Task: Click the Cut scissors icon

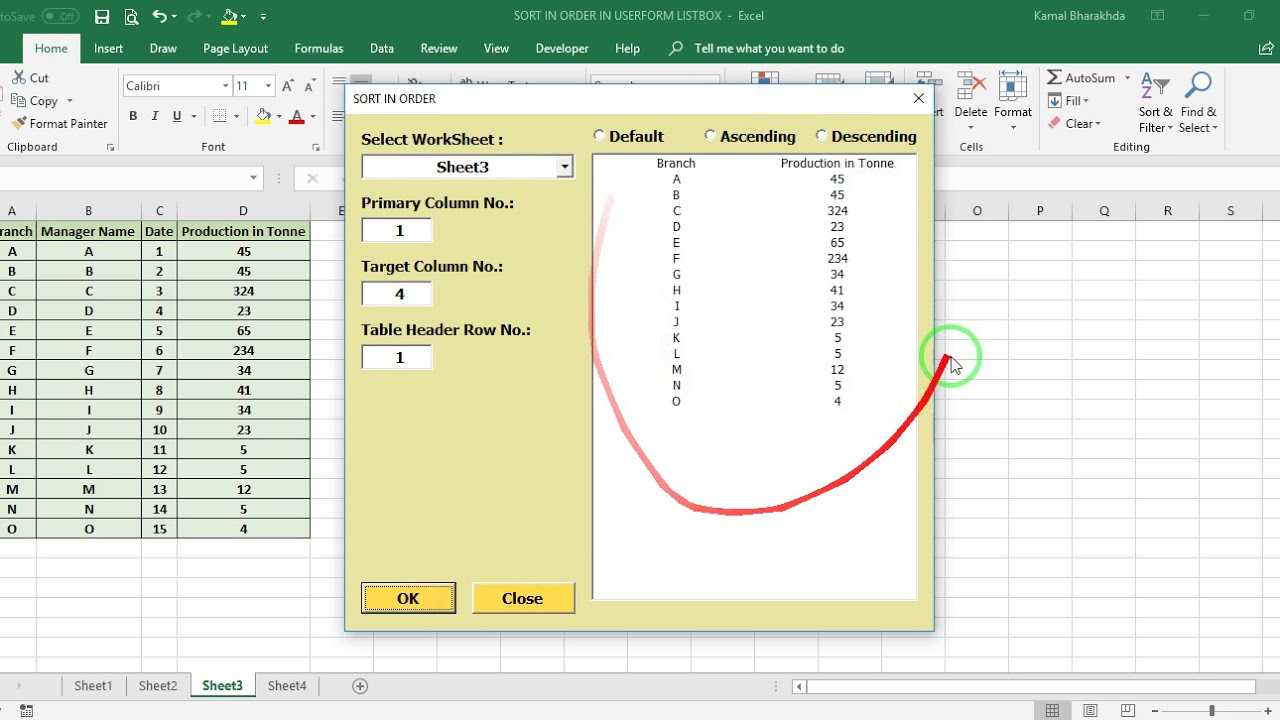Action: coord(18,77)
